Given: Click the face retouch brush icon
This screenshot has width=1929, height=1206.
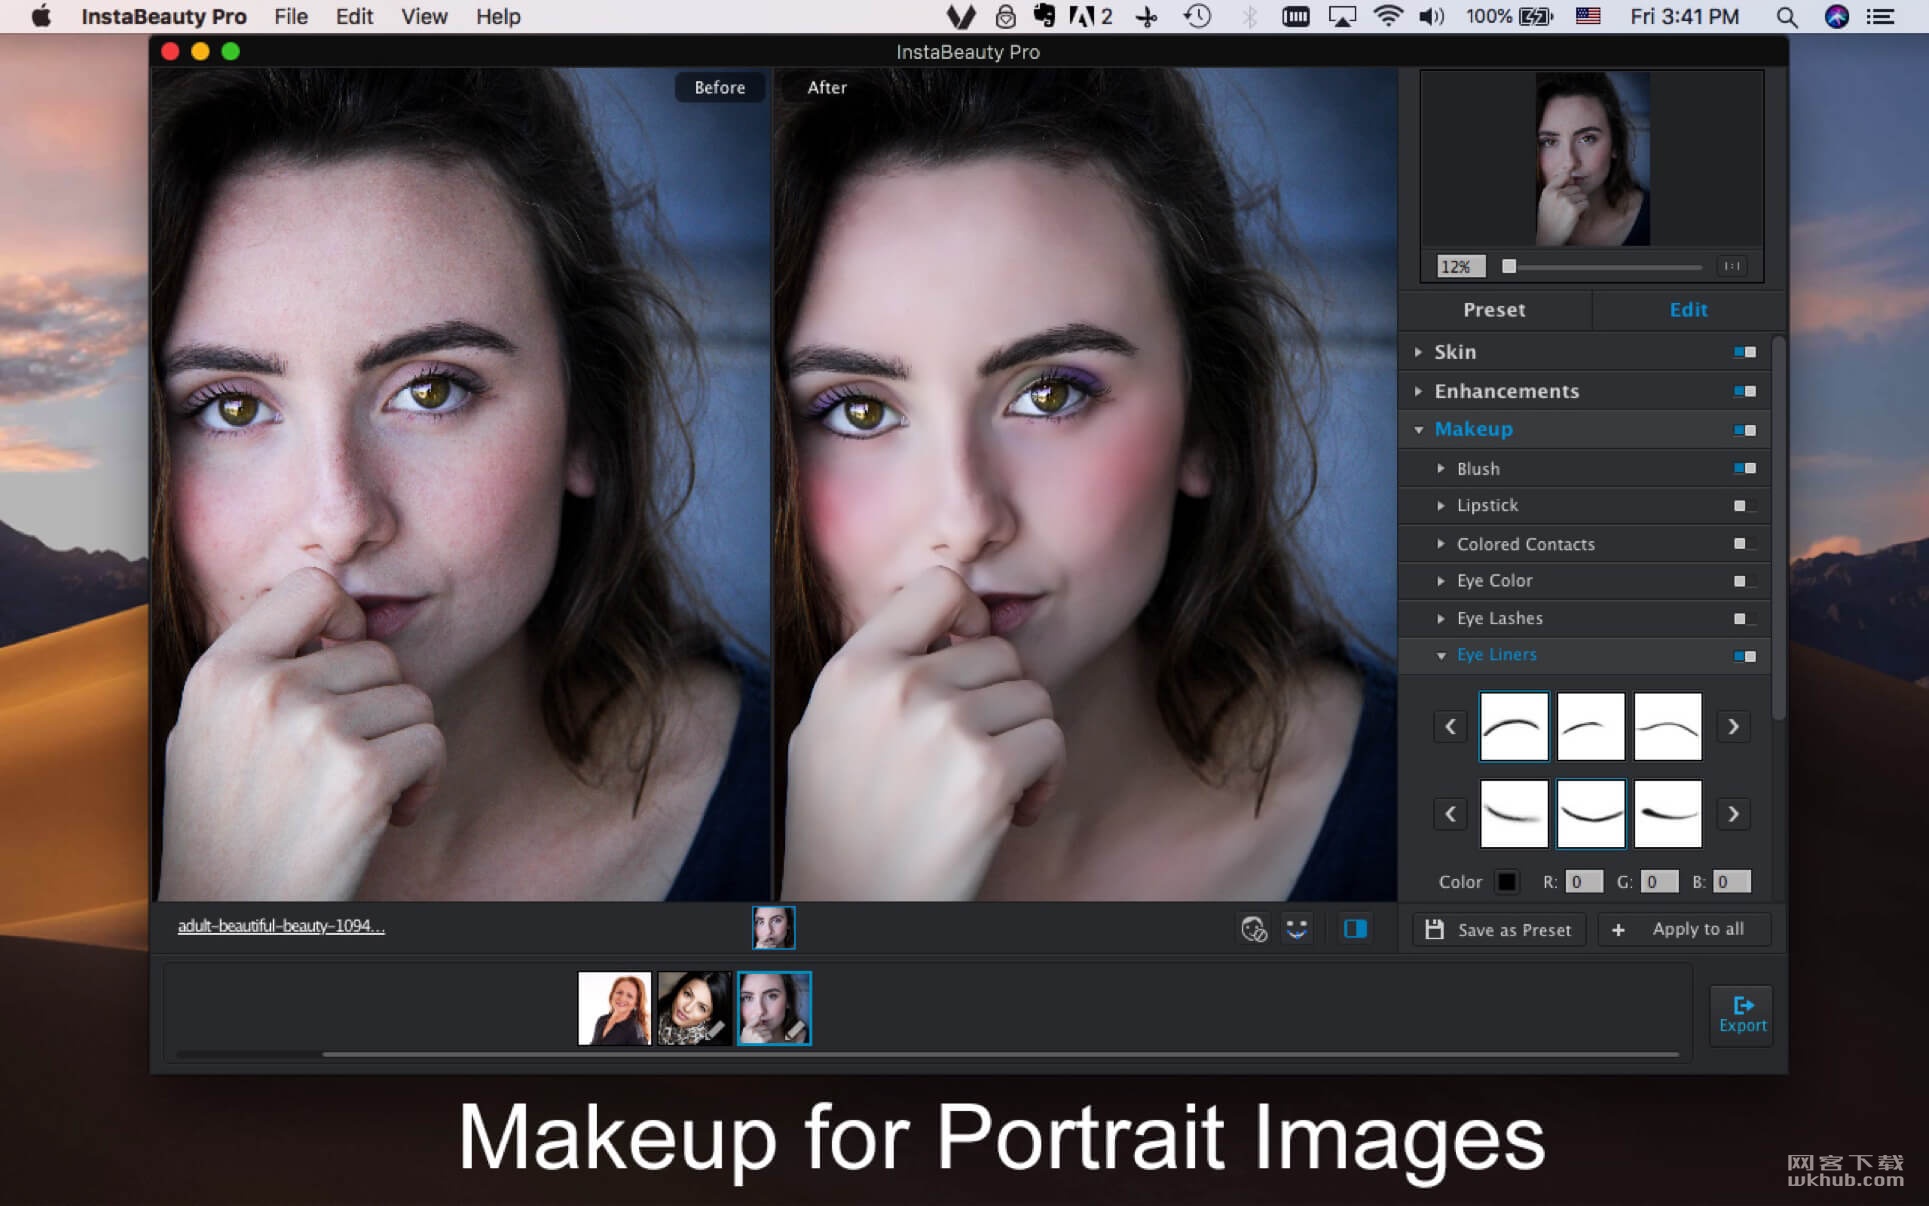Looking at the screenshot, I should (1254, 929).
